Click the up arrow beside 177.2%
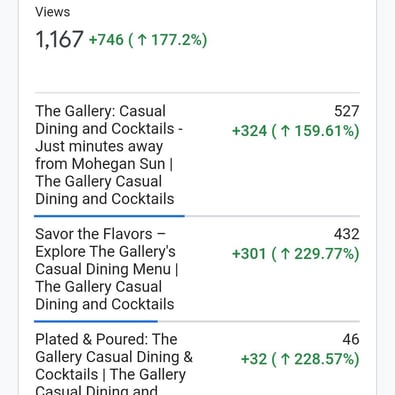This screenshot has height=395, width=395. click(142, 40)
